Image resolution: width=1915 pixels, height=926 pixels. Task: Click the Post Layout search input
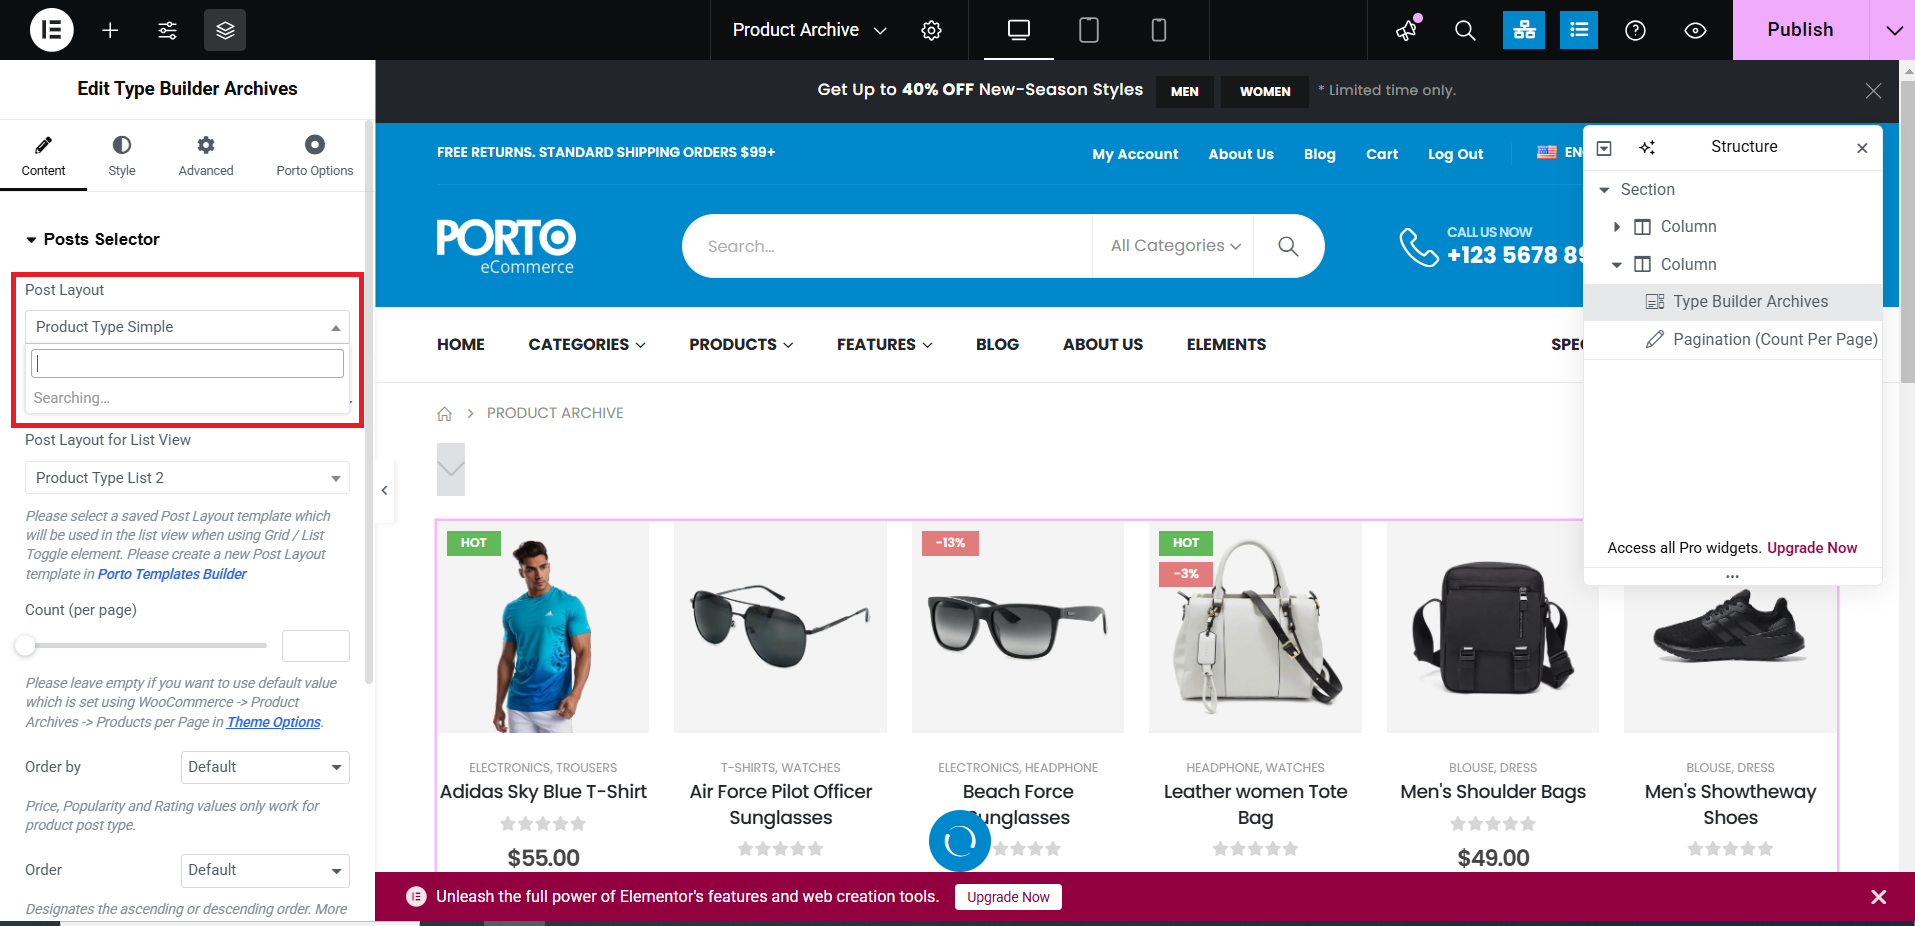[187, 363]
